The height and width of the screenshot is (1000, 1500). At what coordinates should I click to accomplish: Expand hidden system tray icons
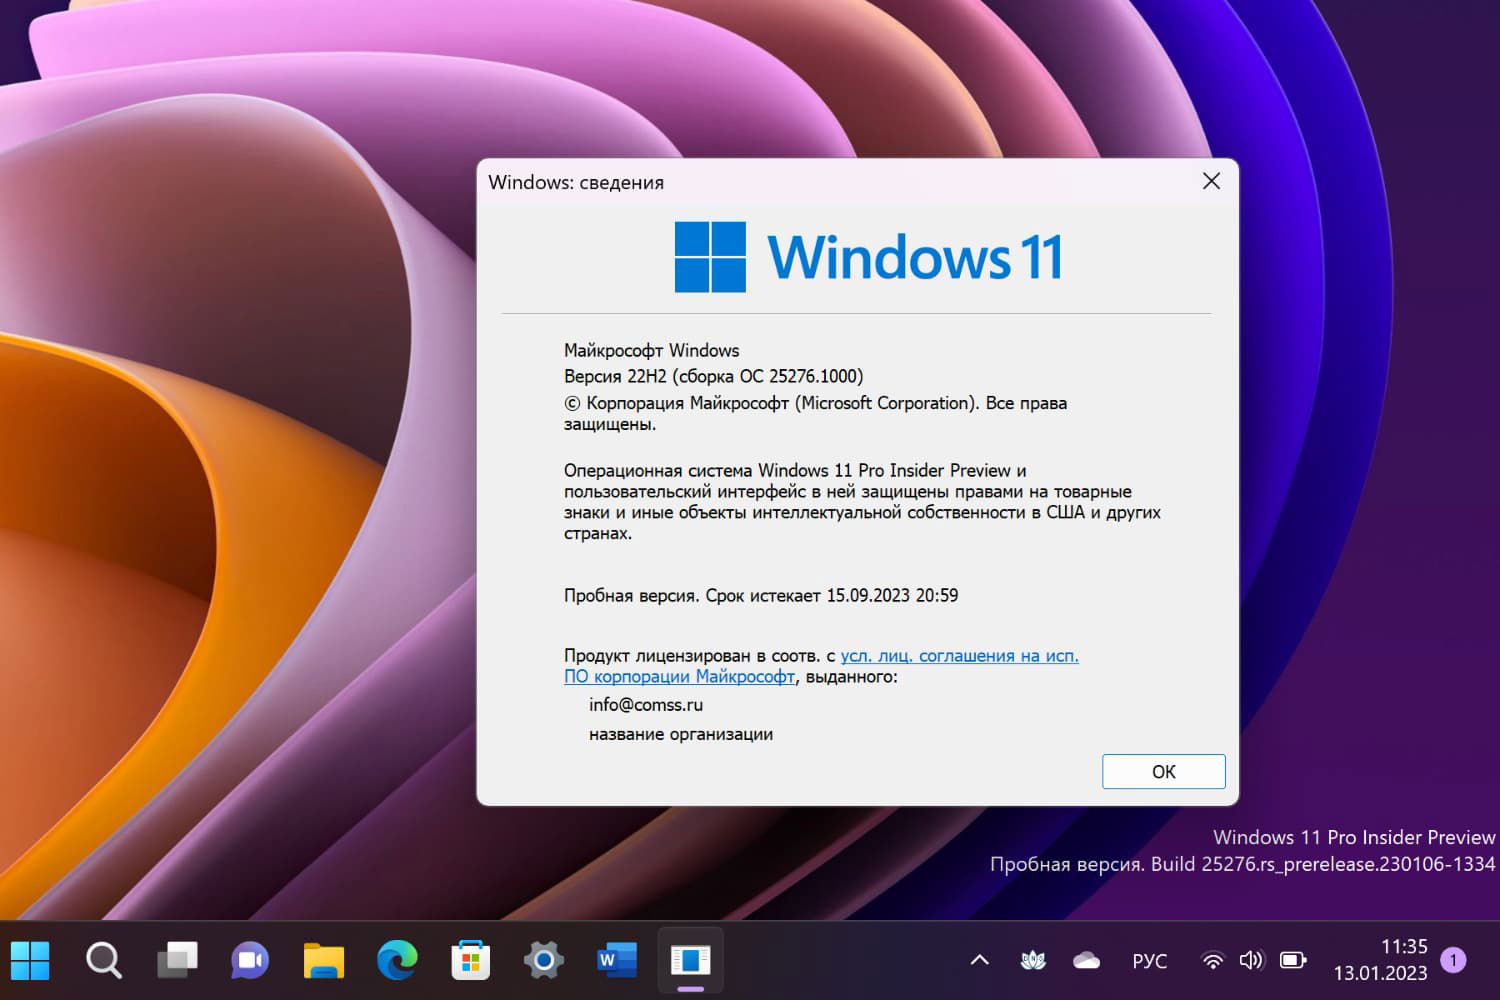[978, 960]
